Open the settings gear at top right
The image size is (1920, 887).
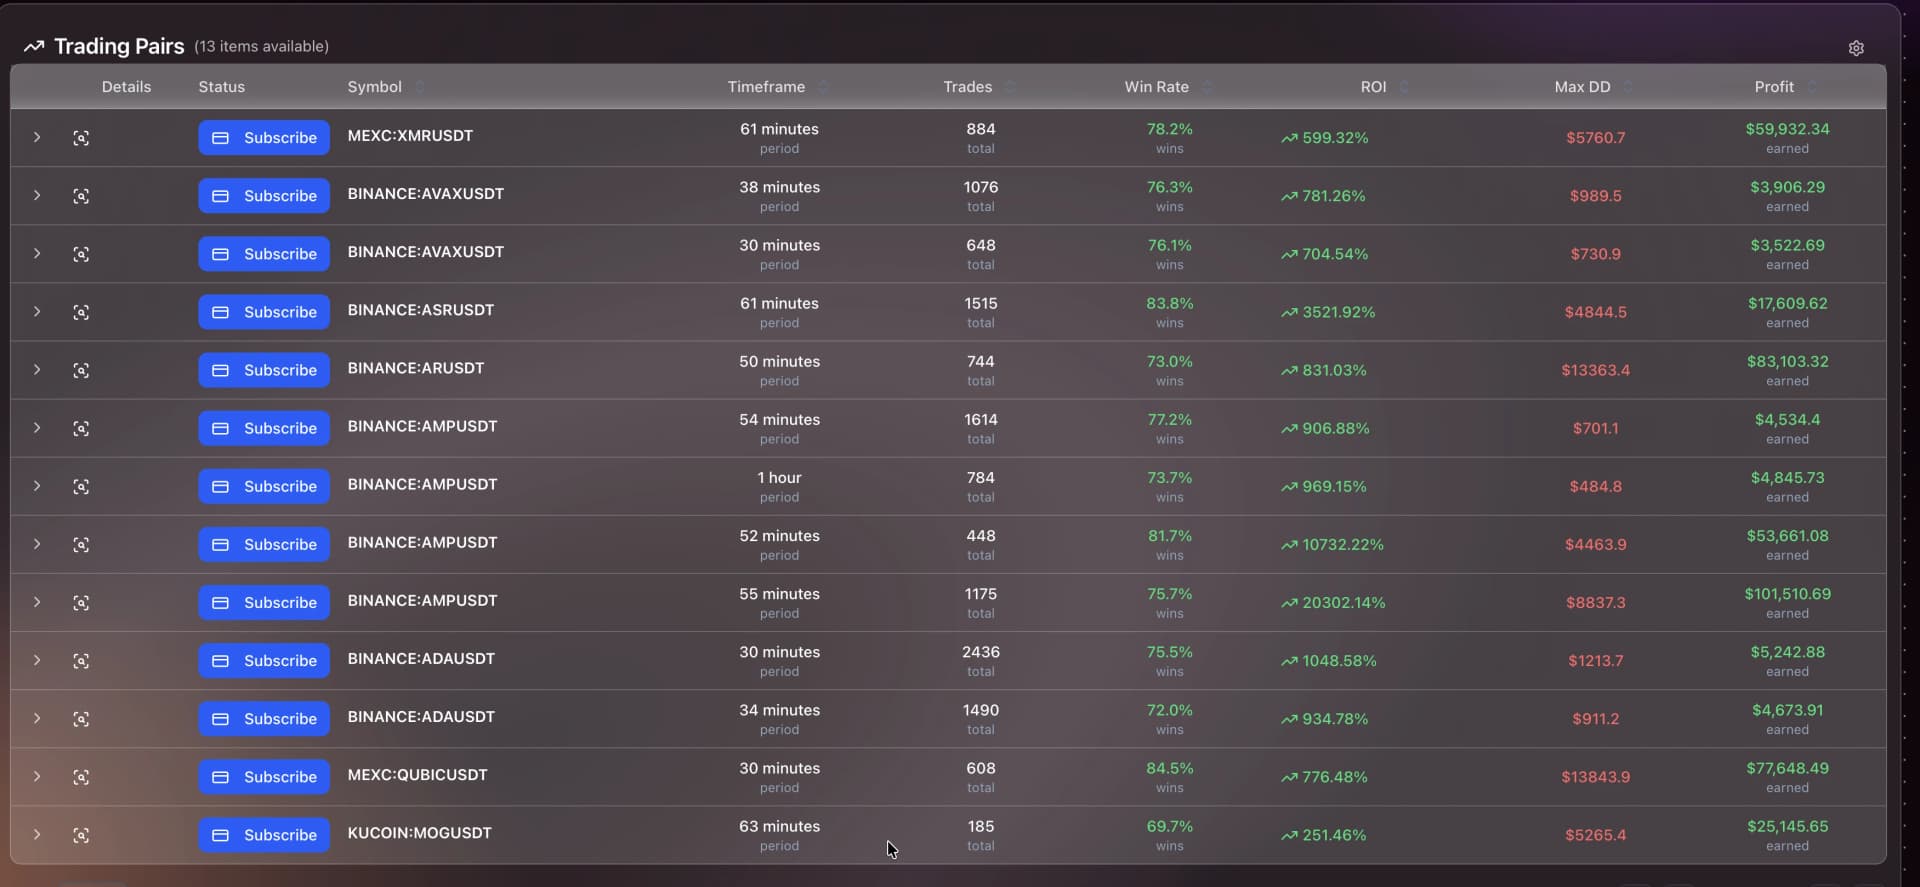click(1857, 47)
